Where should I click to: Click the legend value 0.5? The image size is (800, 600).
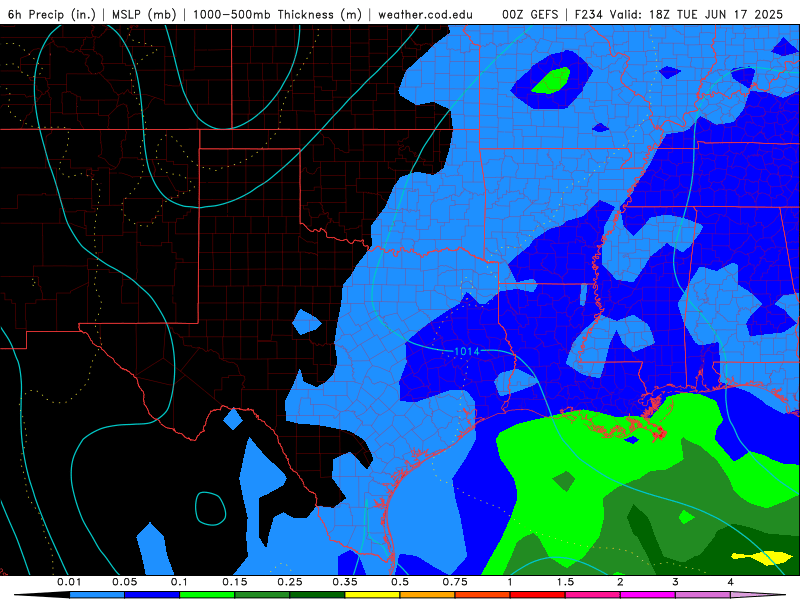(x=400, y=582)
